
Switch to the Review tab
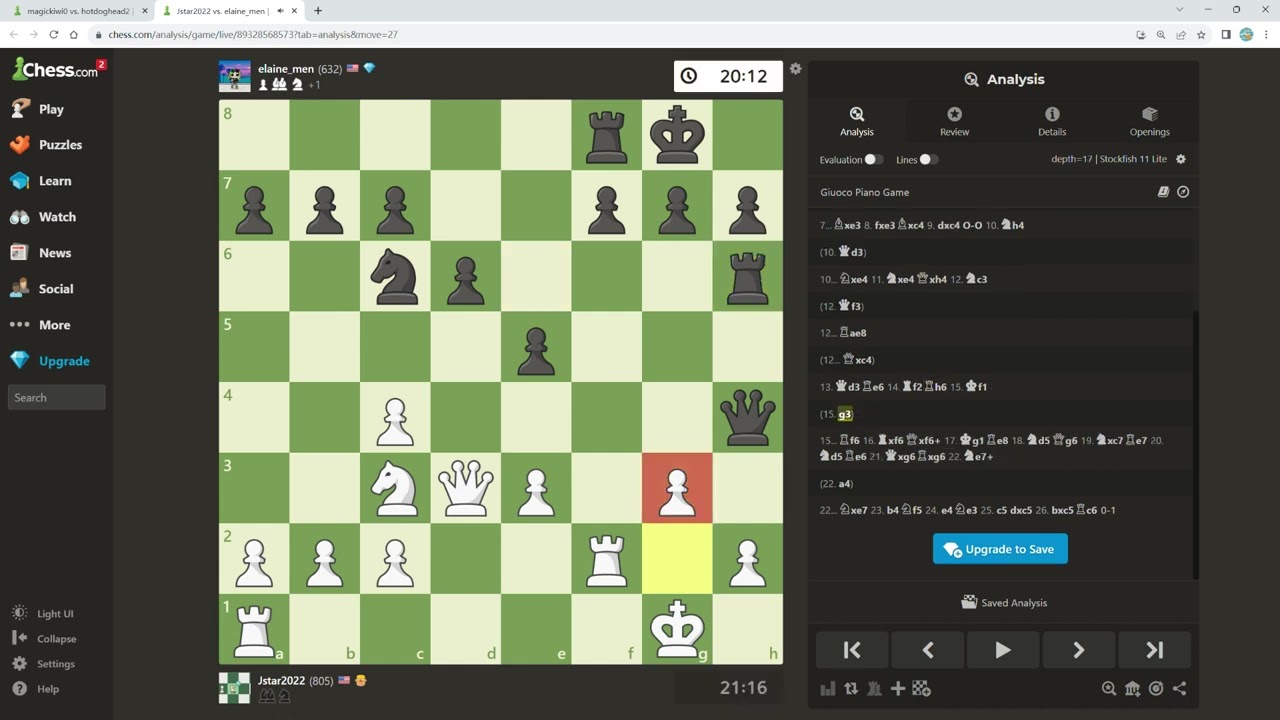tap(954, 121)
